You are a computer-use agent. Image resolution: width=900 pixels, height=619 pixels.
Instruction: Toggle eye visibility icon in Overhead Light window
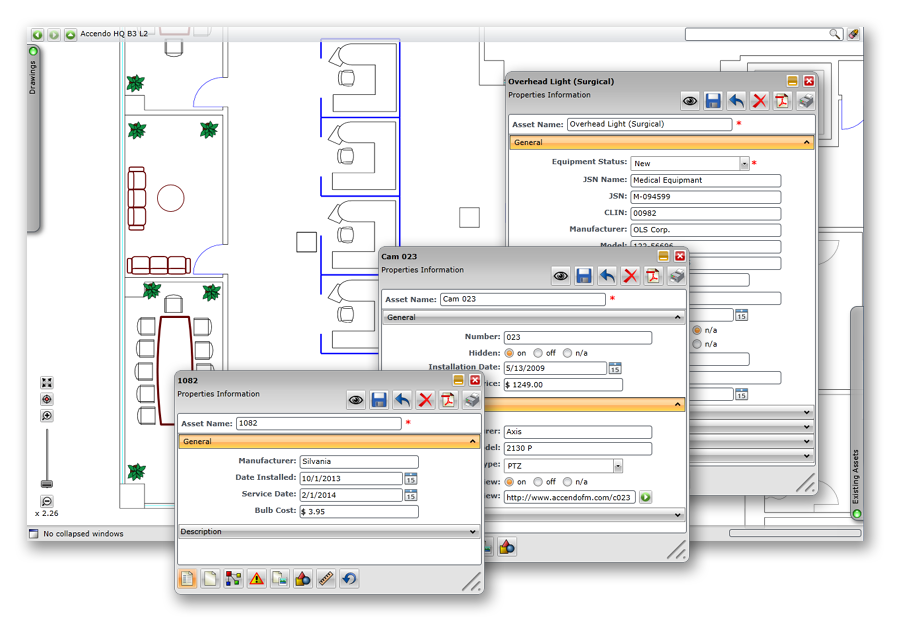pyautogui.click(x=690, y=101)
